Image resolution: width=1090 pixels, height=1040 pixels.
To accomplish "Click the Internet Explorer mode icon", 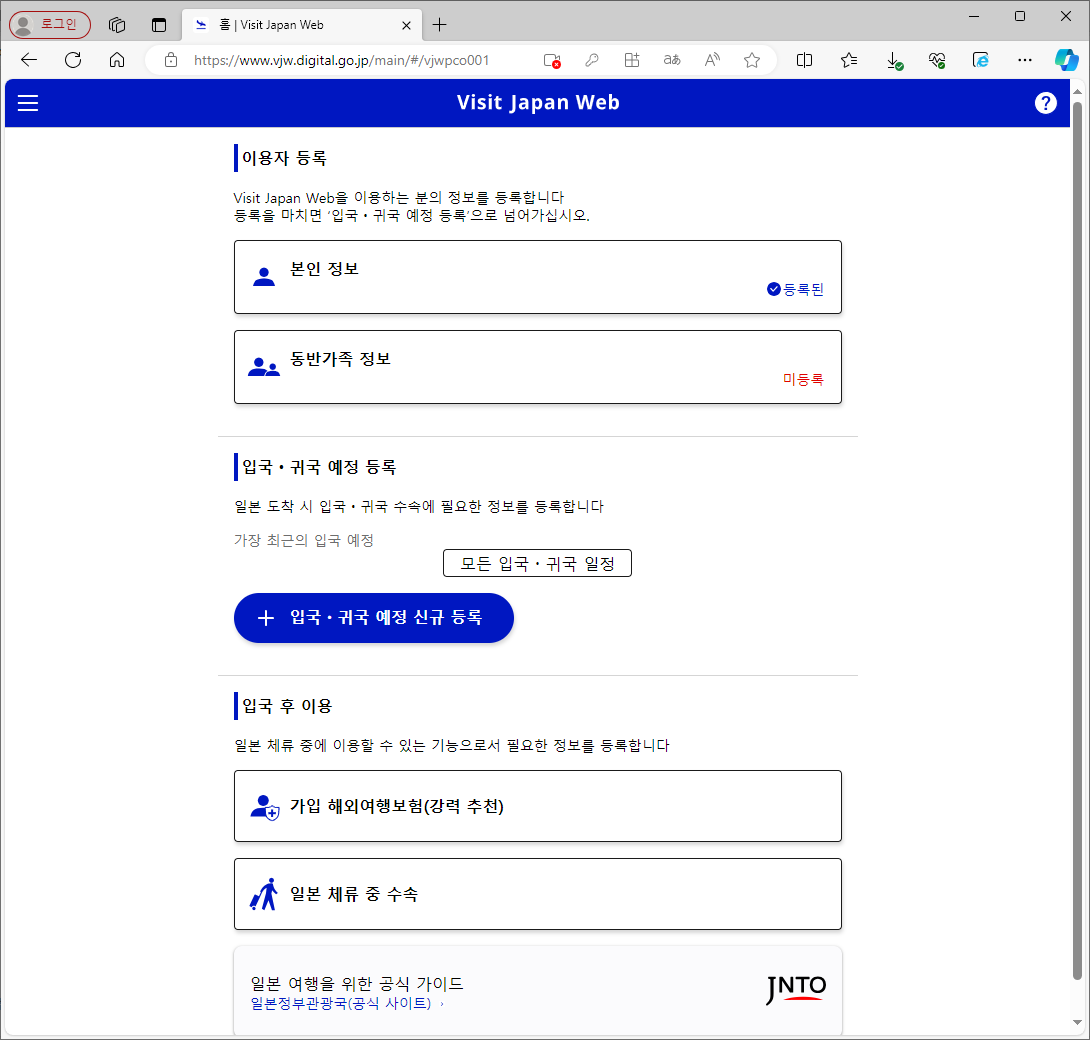I will (980, 60).
